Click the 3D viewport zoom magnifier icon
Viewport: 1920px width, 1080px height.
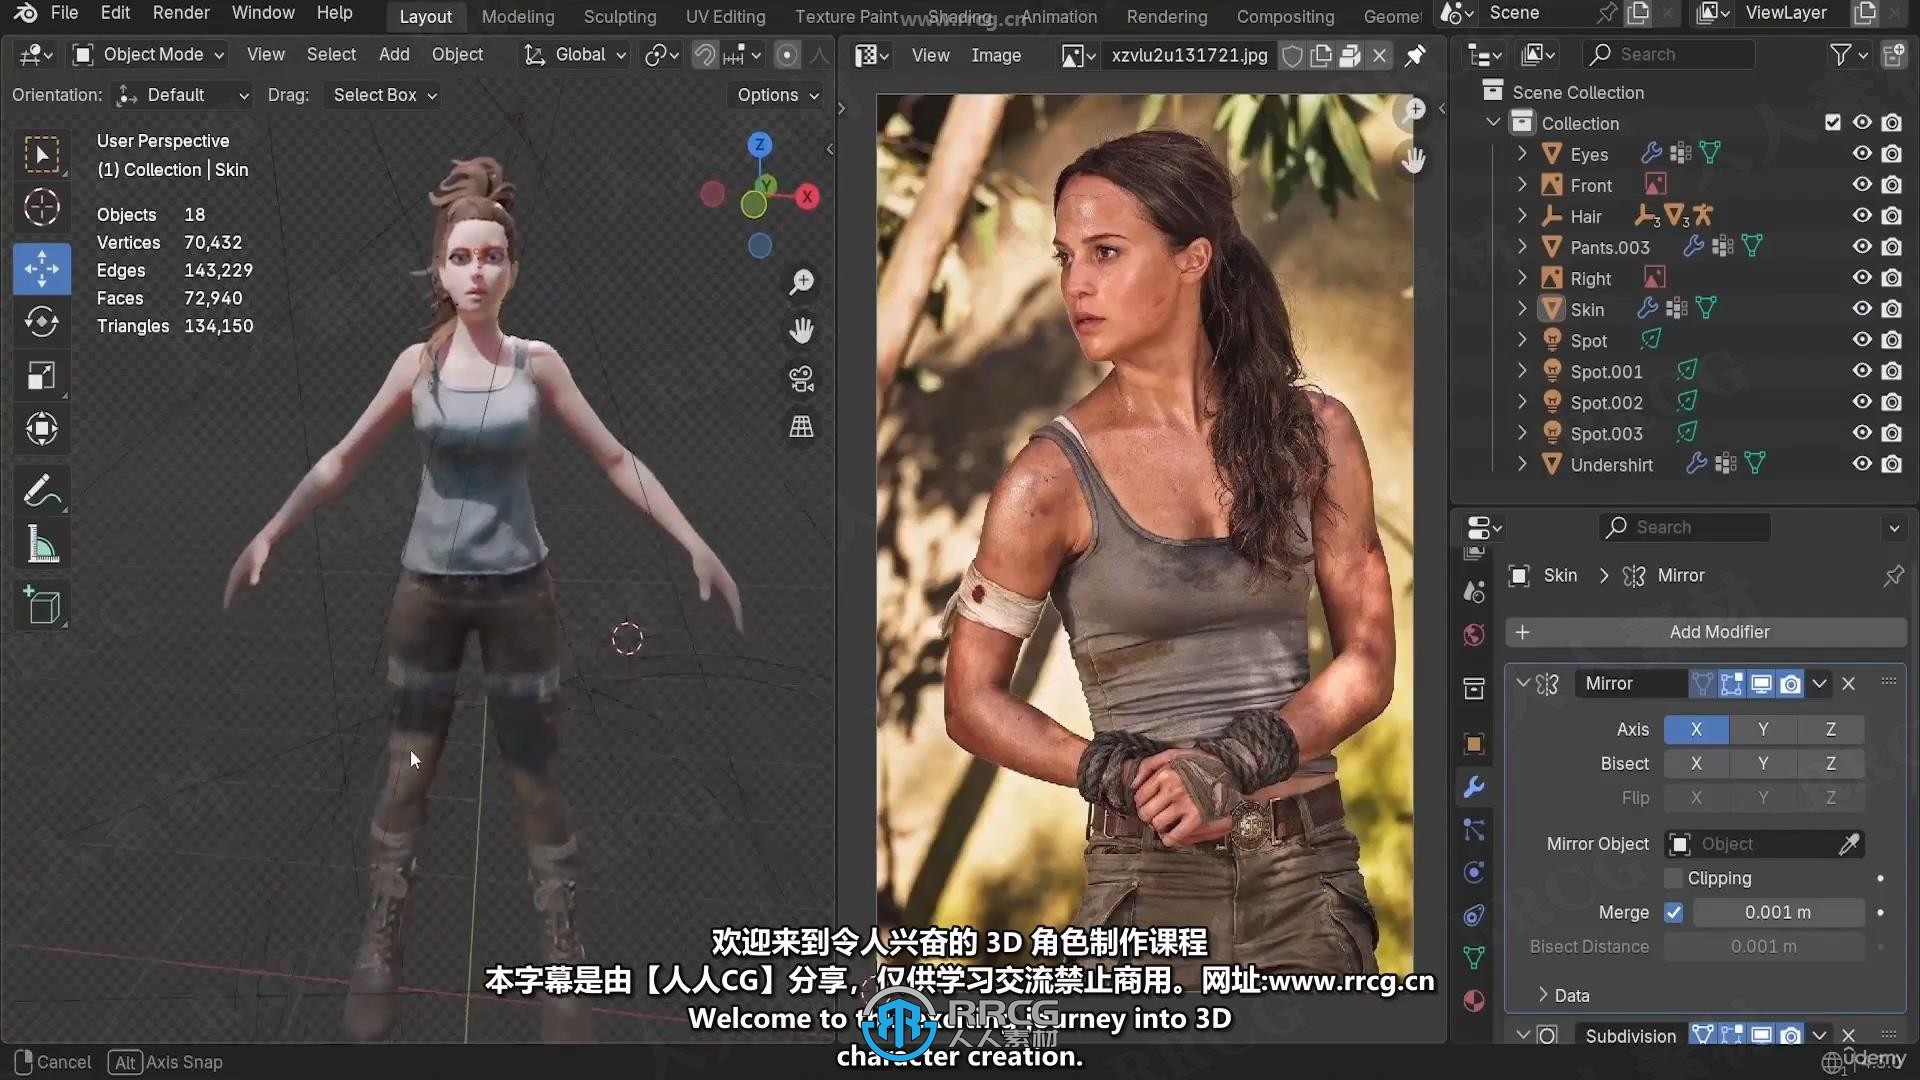click(801, 283)
